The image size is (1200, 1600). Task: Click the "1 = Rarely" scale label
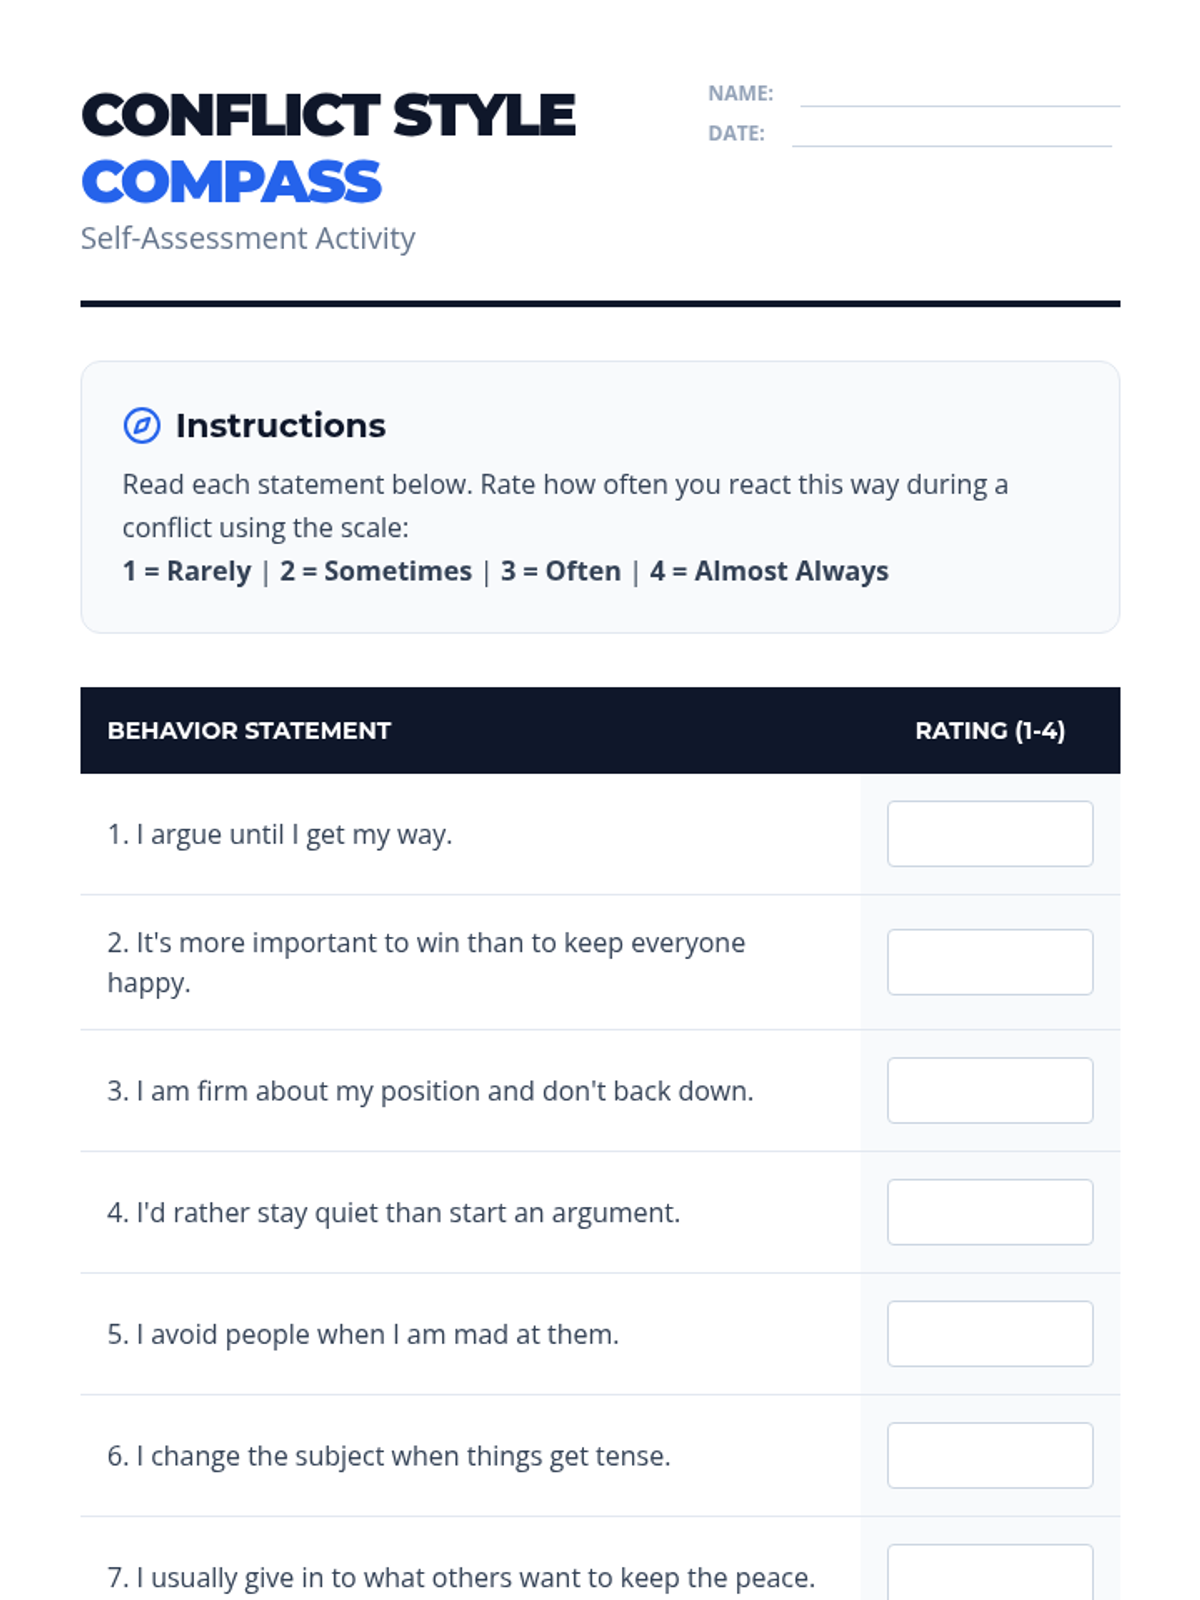pos(187,571)
